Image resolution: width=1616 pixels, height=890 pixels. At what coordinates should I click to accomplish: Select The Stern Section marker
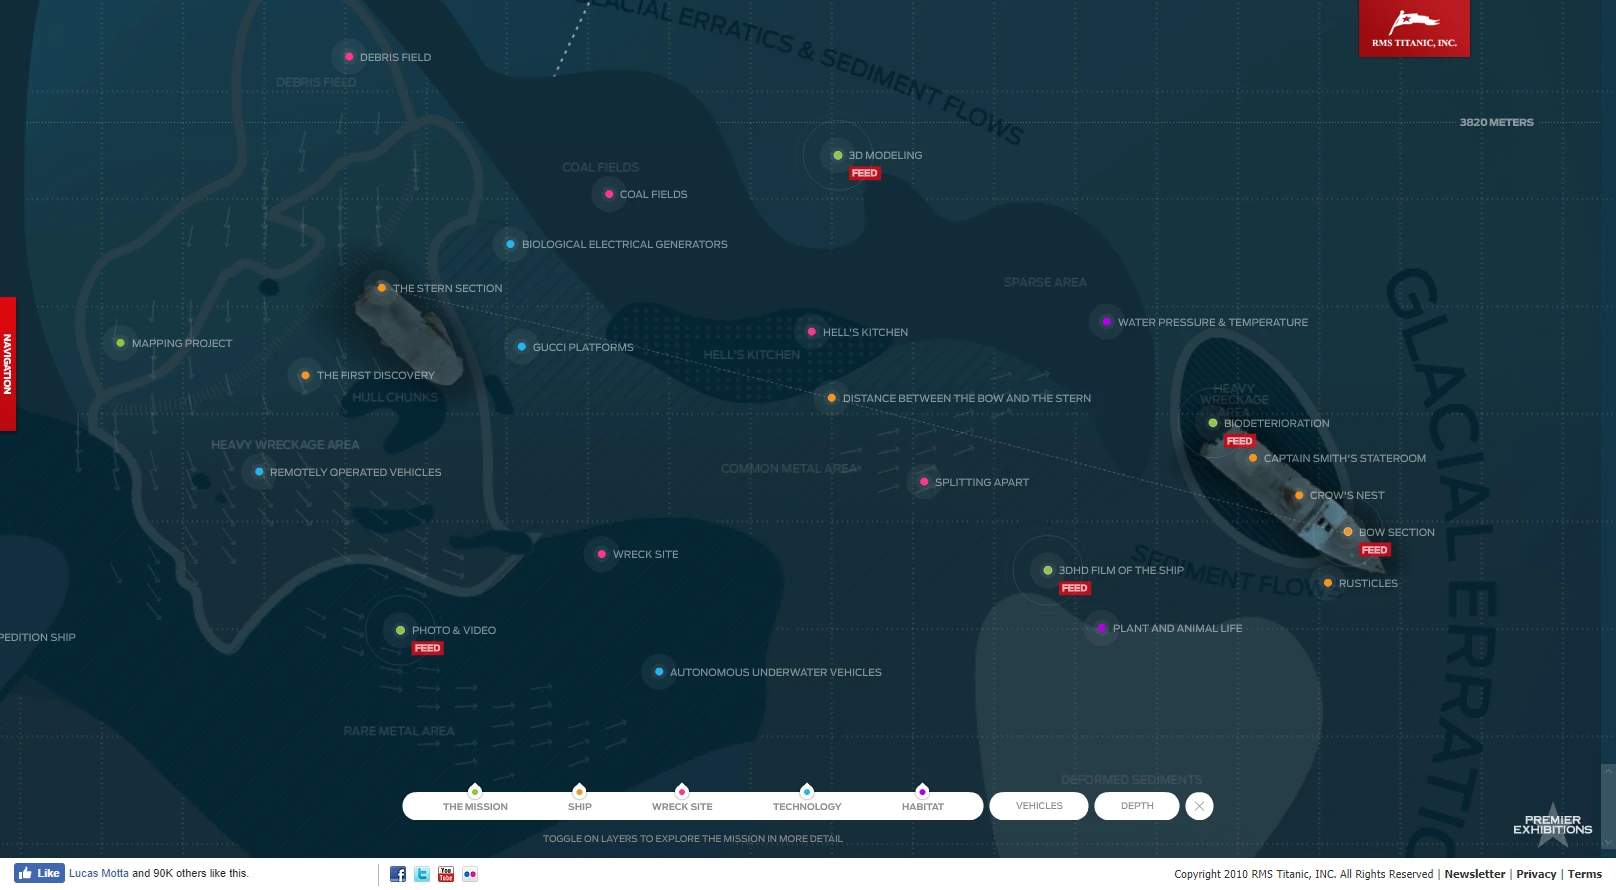click(x=381, y=288)
